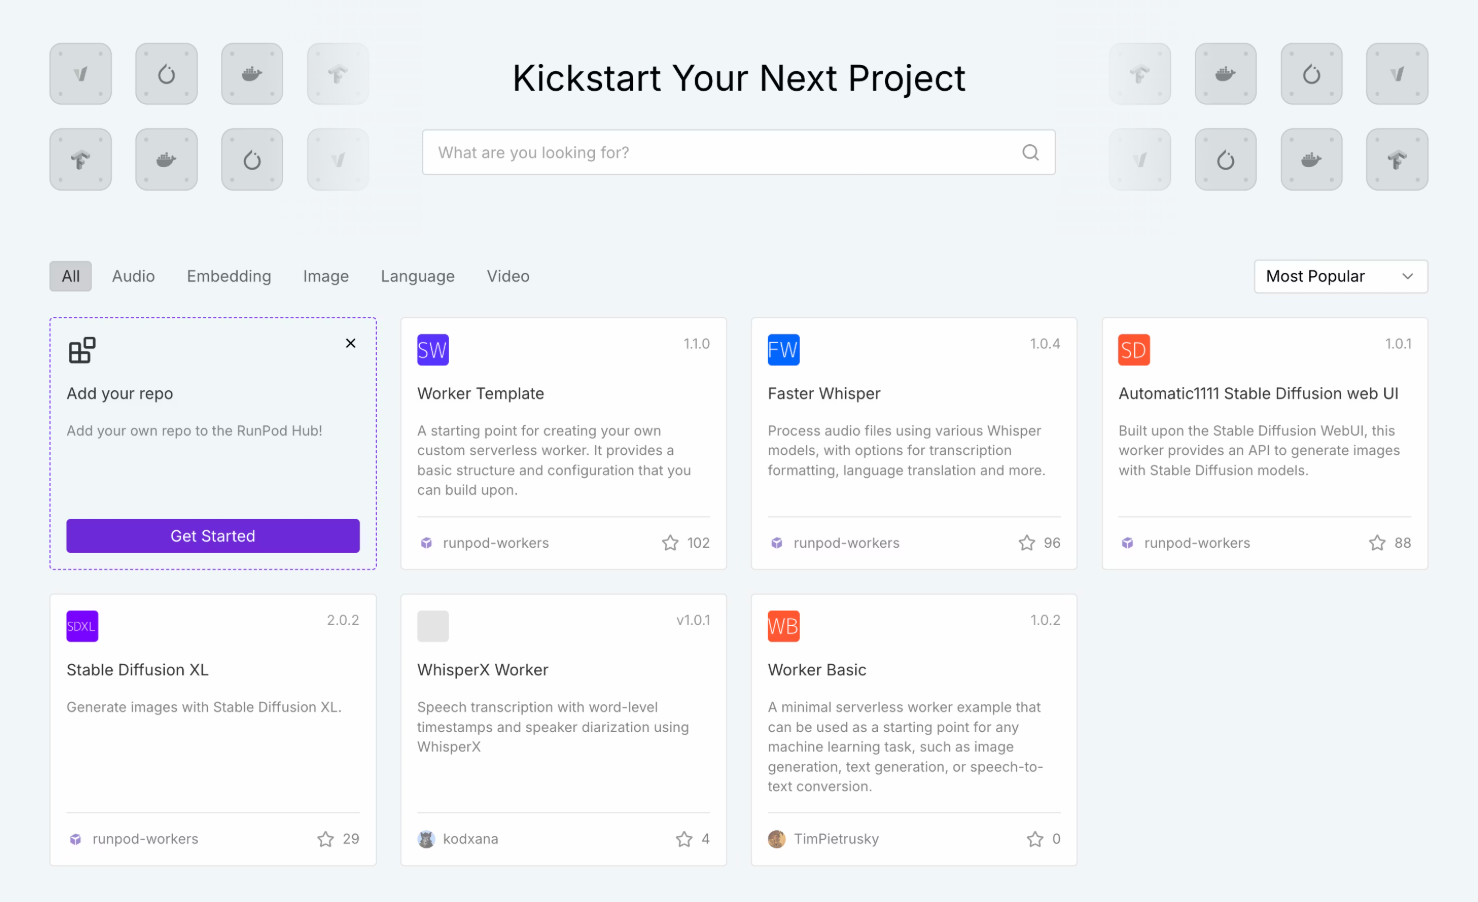The image size is (1478, 902).
Task: Select the Language category filter
Action: [x=417, y=276]
